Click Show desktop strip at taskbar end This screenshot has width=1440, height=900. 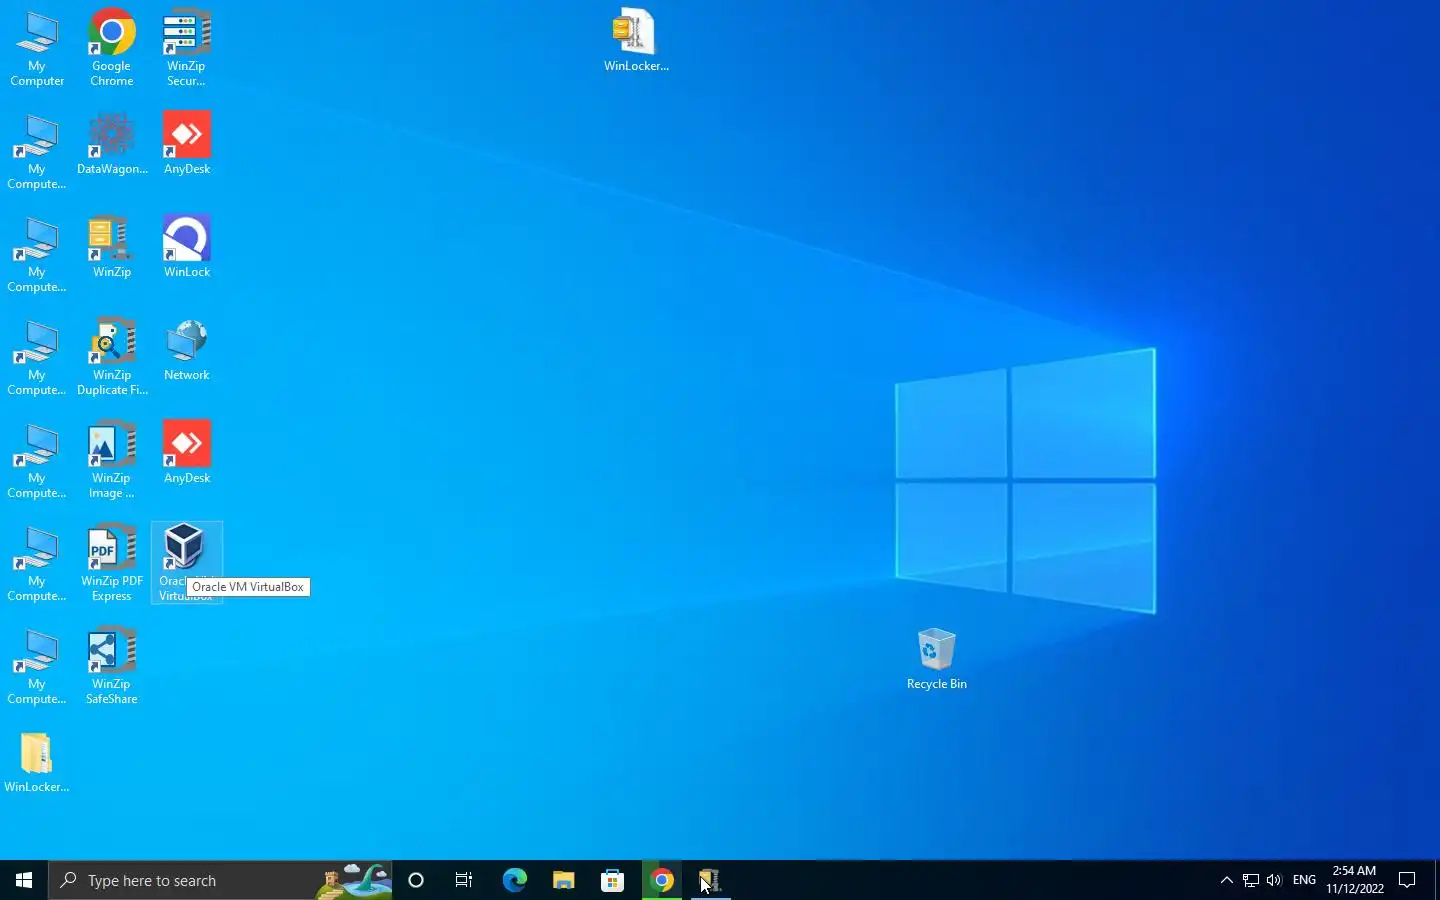pyautogui.click(x=1437, y=880)
